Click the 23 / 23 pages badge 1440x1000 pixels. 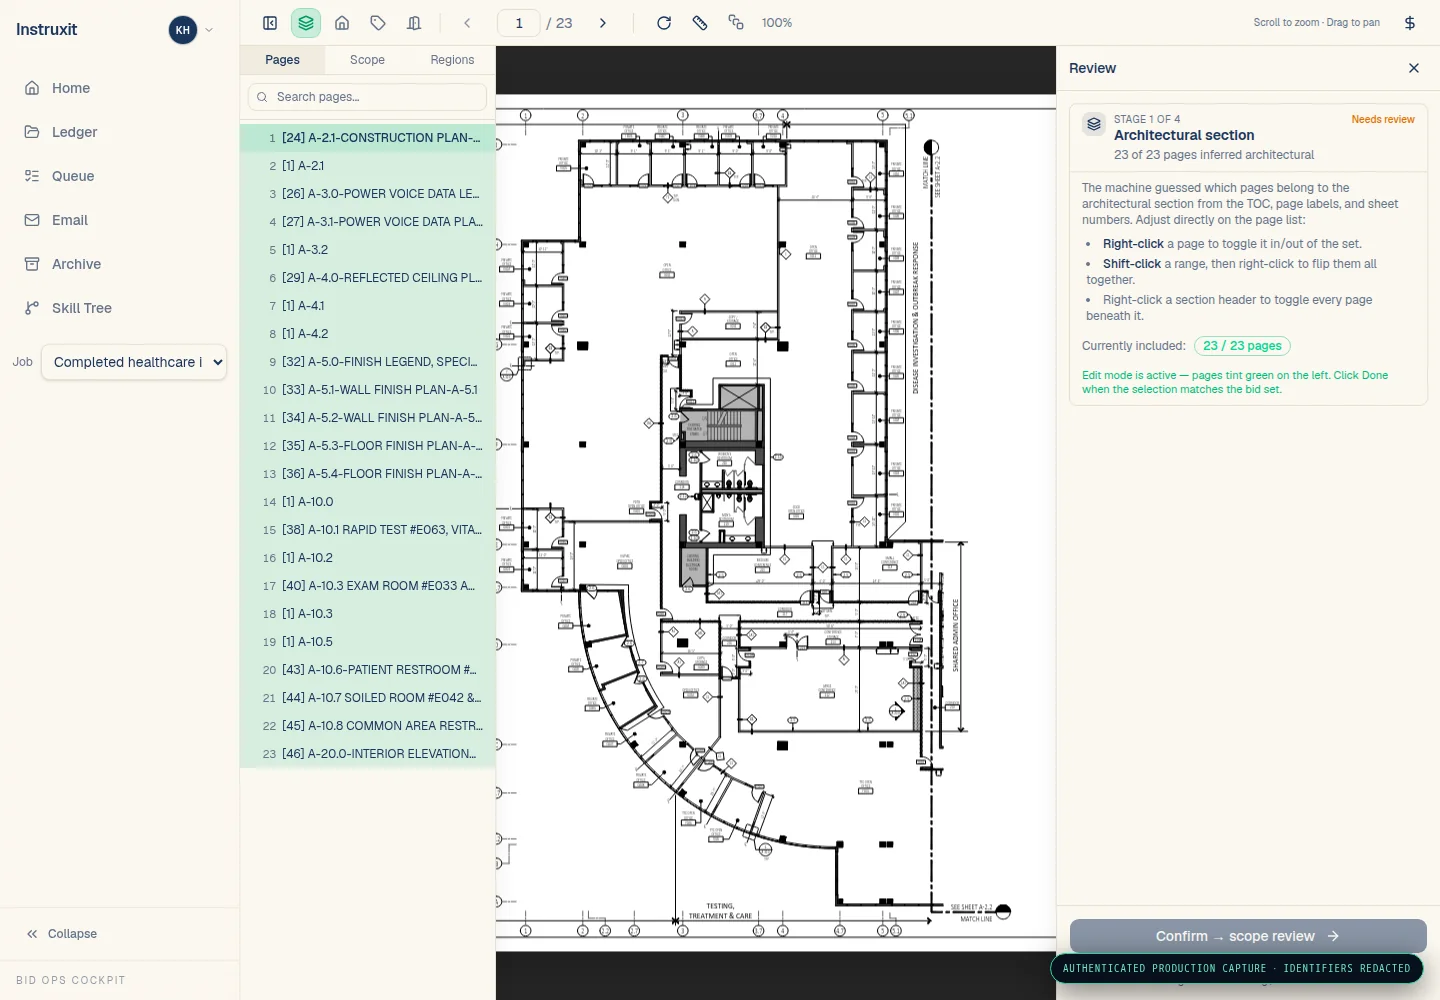coord(1242,346)
